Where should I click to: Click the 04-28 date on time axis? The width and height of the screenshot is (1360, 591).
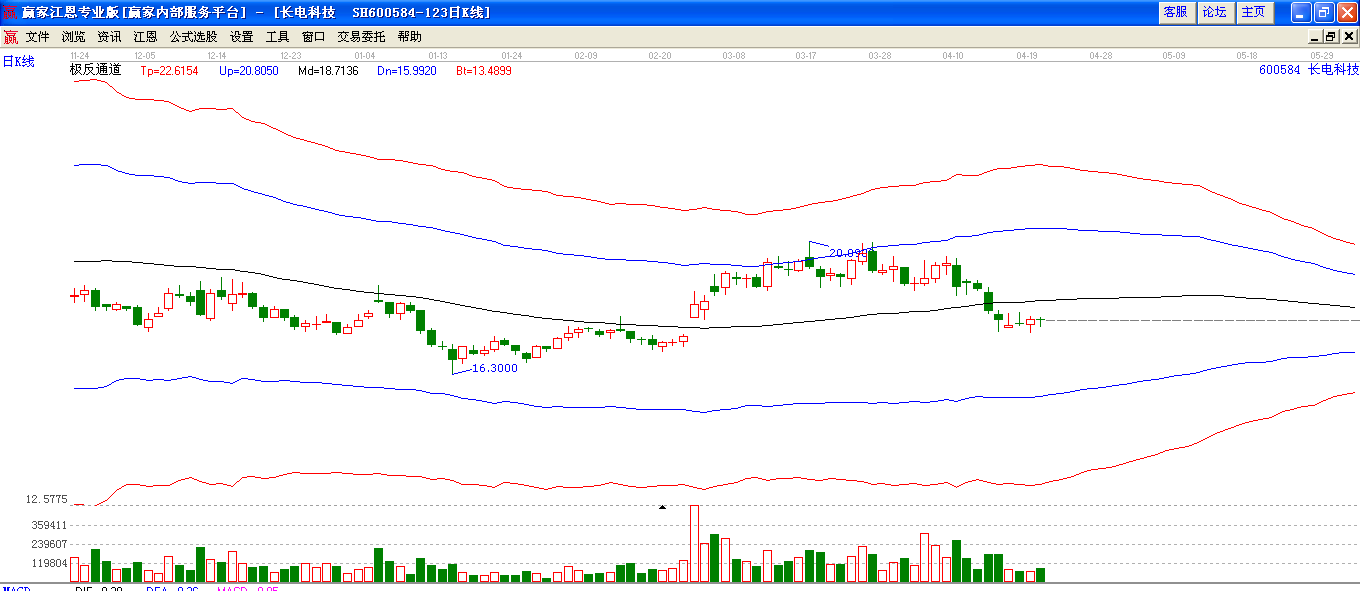[x=1101, y=55]
